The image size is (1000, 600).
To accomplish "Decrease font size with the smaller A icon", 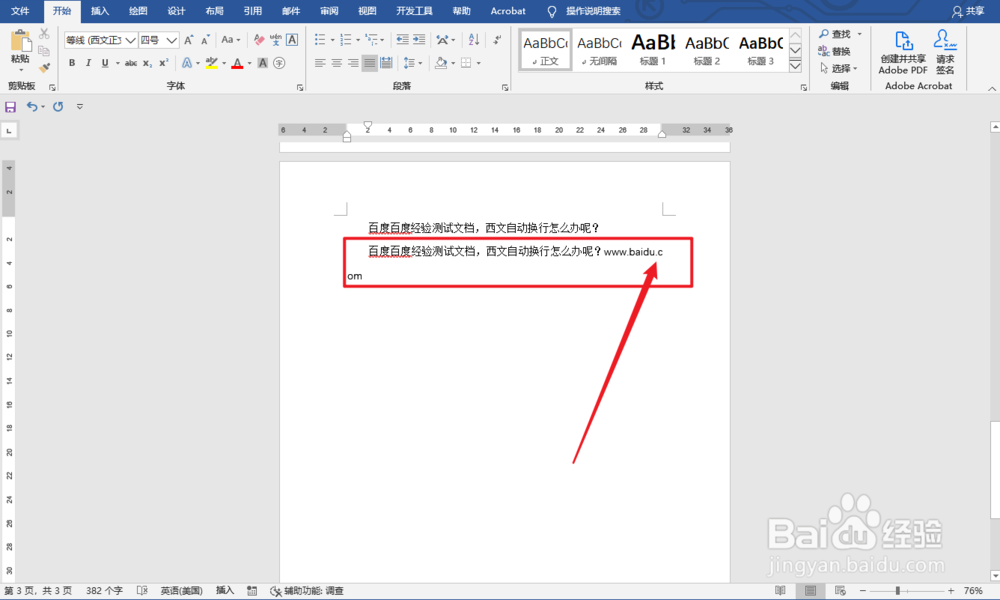I will 205,40.
